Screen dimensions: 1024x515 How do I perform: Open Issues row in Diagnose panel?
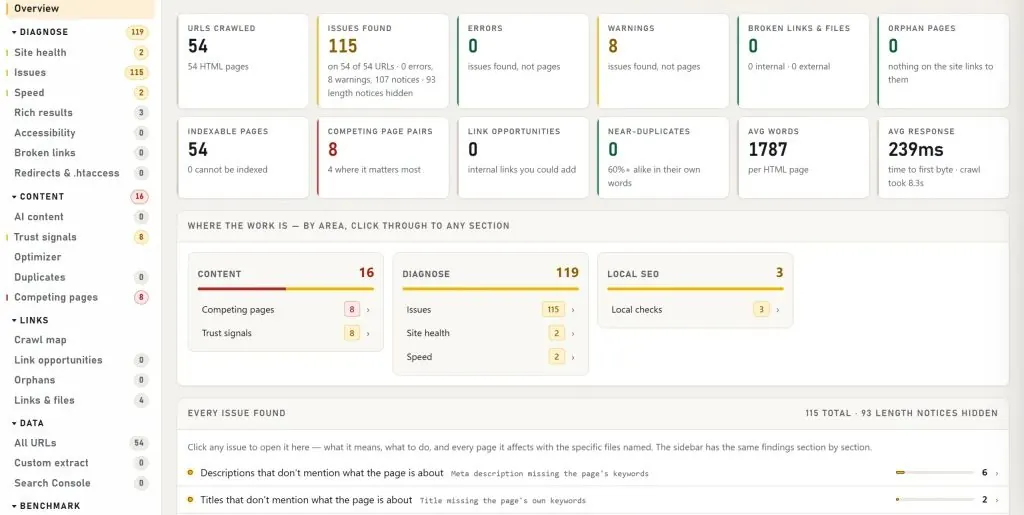pos(490,309)
